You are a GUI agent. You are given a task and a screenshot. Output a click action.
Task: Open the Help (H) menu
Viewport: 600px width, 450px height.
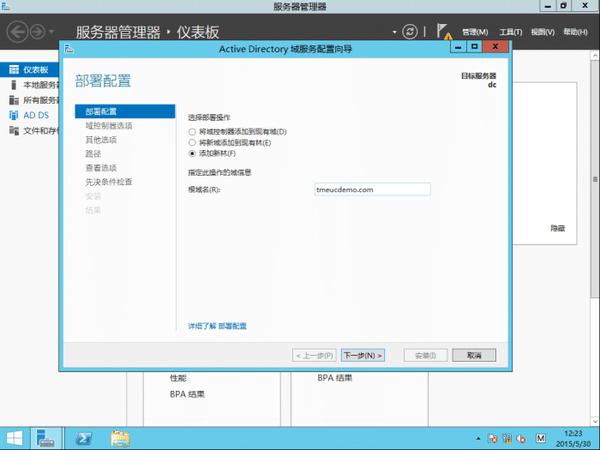coord(575,32)
